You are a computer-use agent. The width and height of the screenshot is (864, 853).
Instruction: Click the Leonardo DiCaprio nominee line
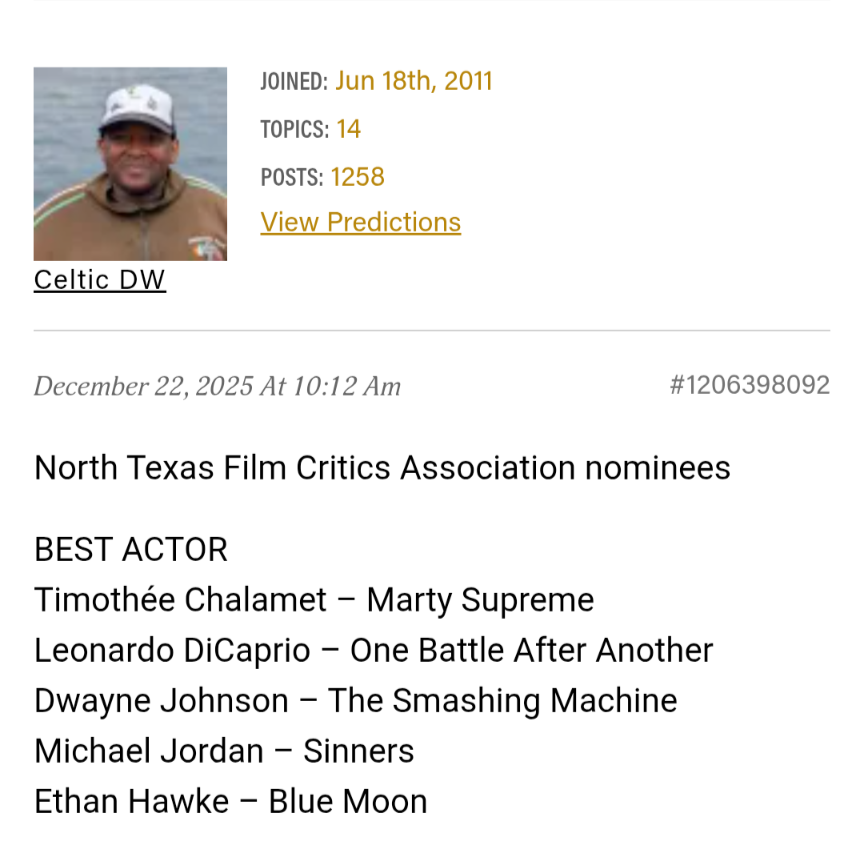pos(373,650)
